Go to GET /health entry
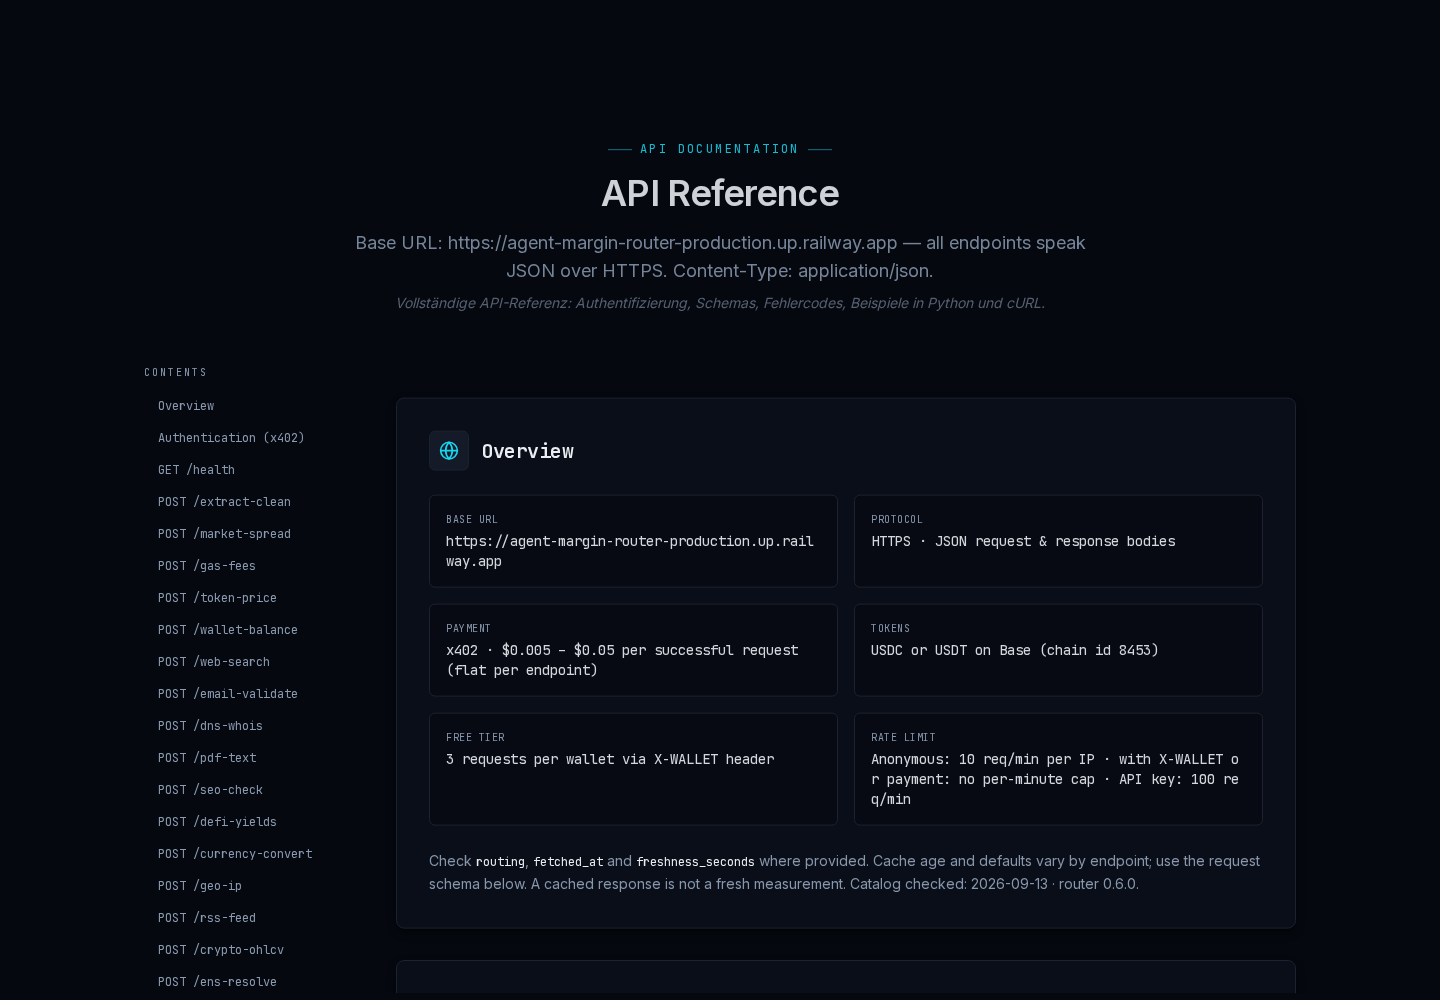This screenshot has height=1000, width=1440. pos(196,470)
